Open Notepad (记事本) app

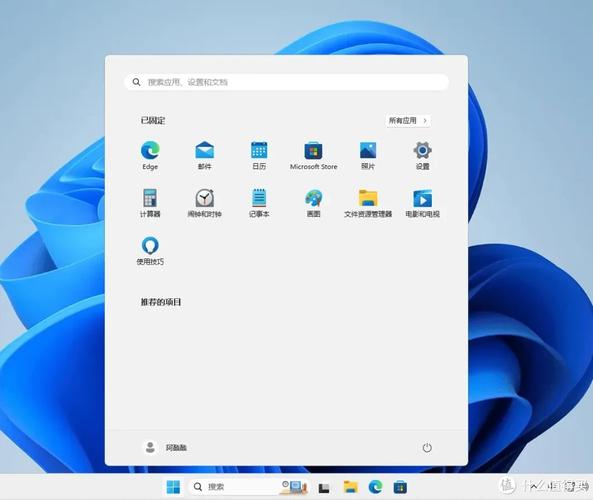coord(259,203)
